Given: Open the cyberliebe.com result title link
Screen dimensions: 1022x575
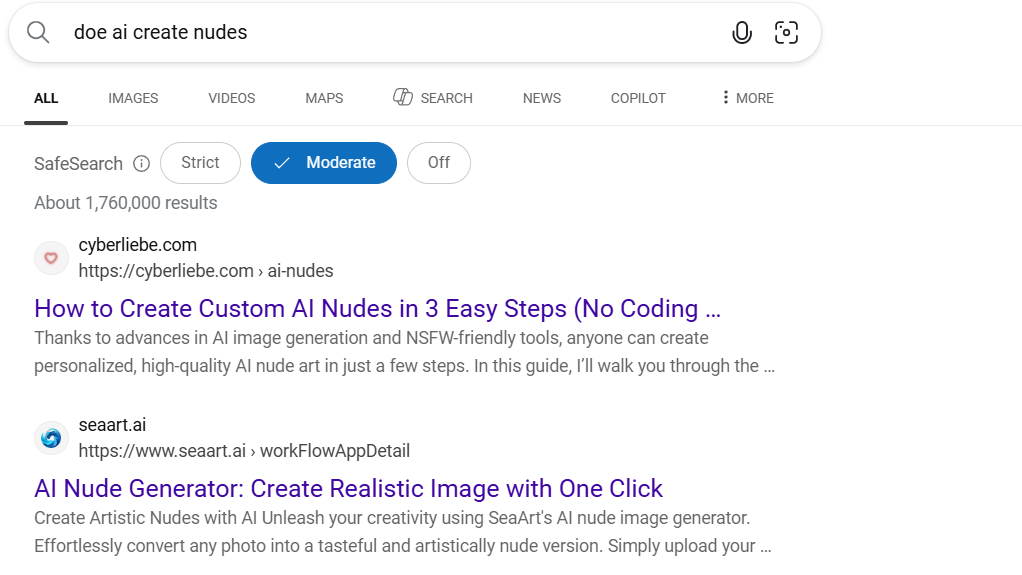Looking at the screenshot, I should click(377, 308).
